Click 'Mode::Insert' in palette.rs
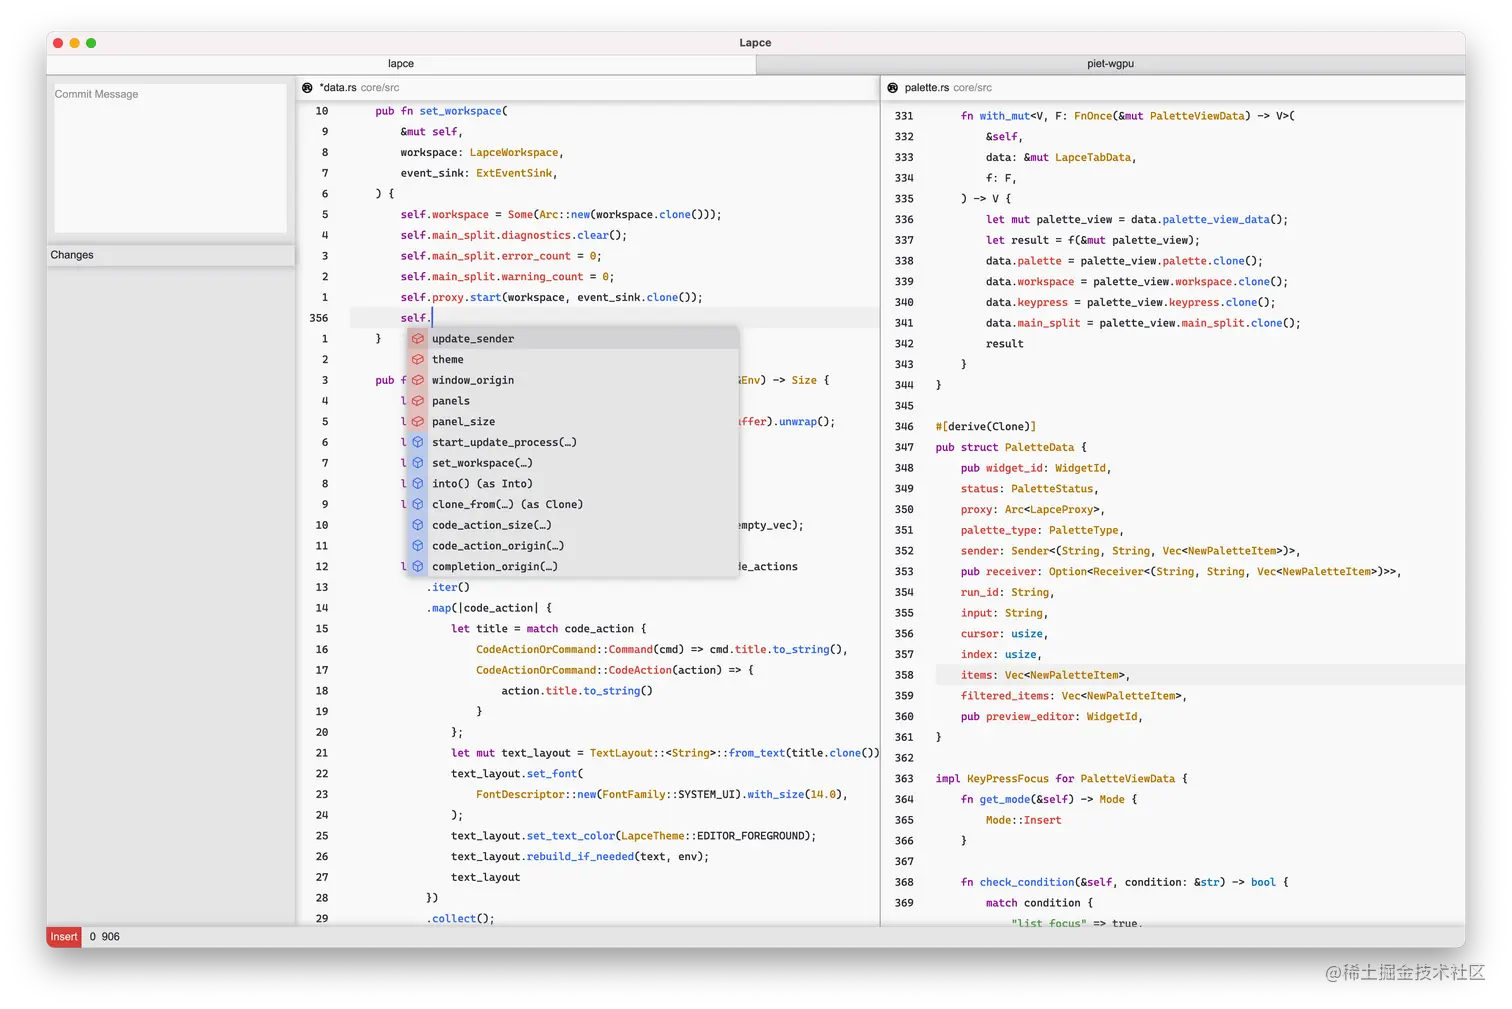The image size is (1512, 1009). click(1023, 821)
